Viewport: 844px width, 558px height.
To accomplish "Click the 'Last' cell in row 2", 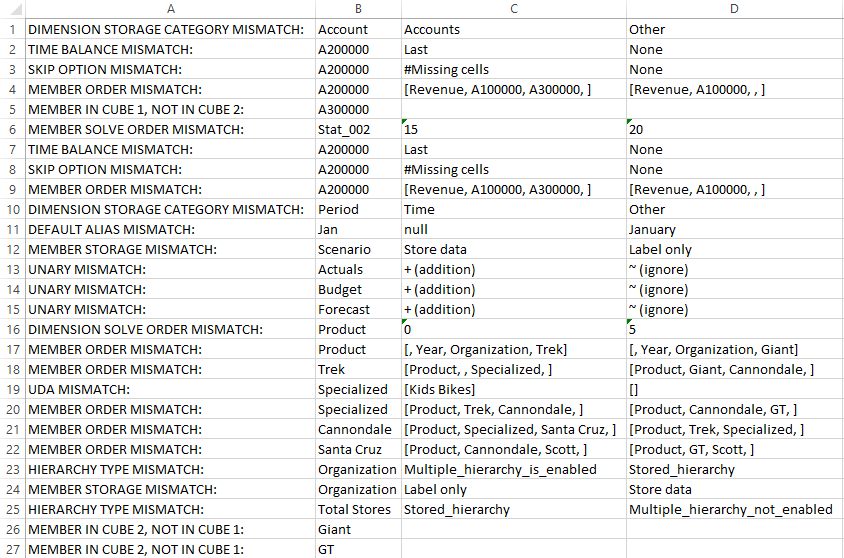I will (x=514, y=50).
